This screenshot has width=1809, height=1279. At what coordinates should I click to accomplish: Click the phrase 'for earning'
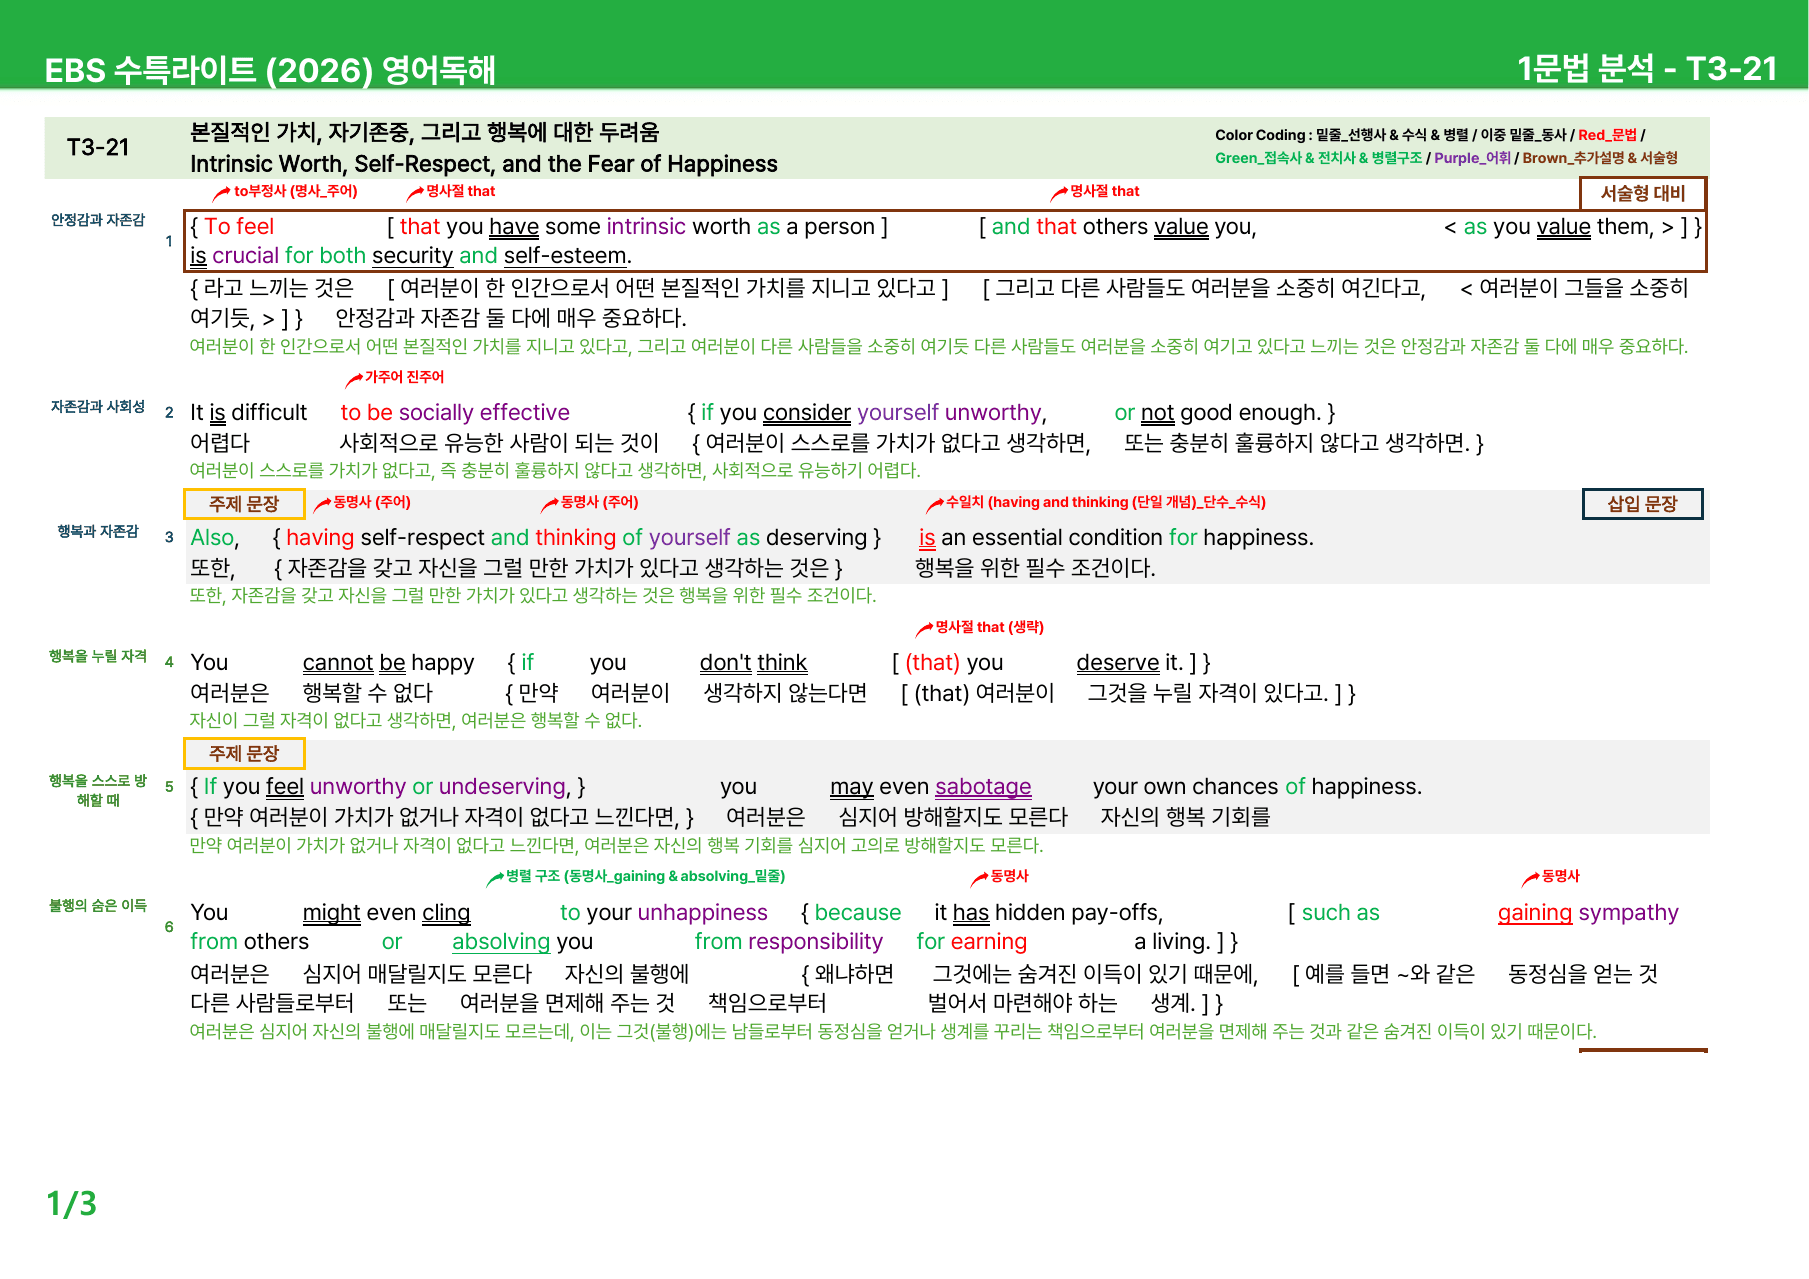tap(972, 942)
